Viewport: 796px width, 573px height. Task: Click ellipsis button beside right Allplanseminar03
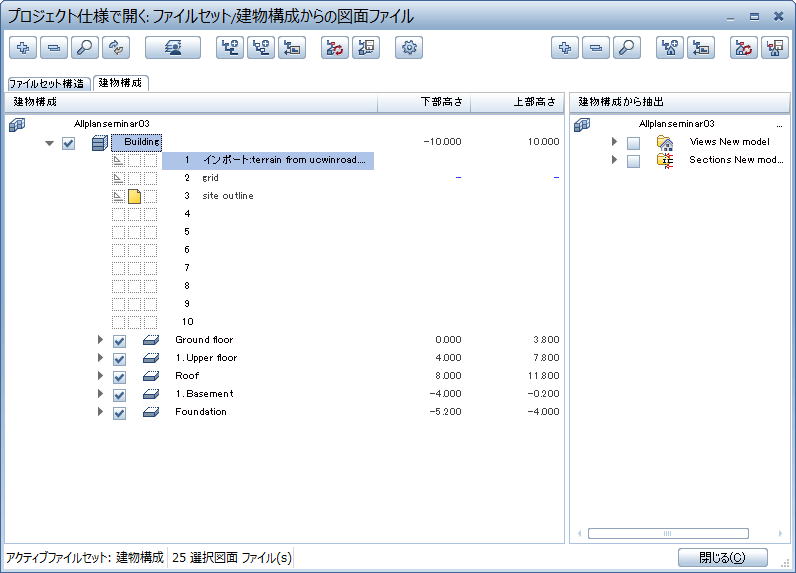tap(779, 124)
